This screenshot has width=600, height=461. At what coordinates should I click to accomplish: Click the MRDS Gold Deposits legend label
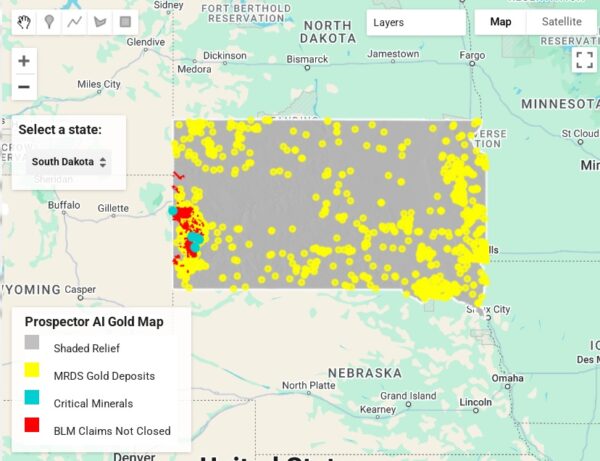[104, 376]
